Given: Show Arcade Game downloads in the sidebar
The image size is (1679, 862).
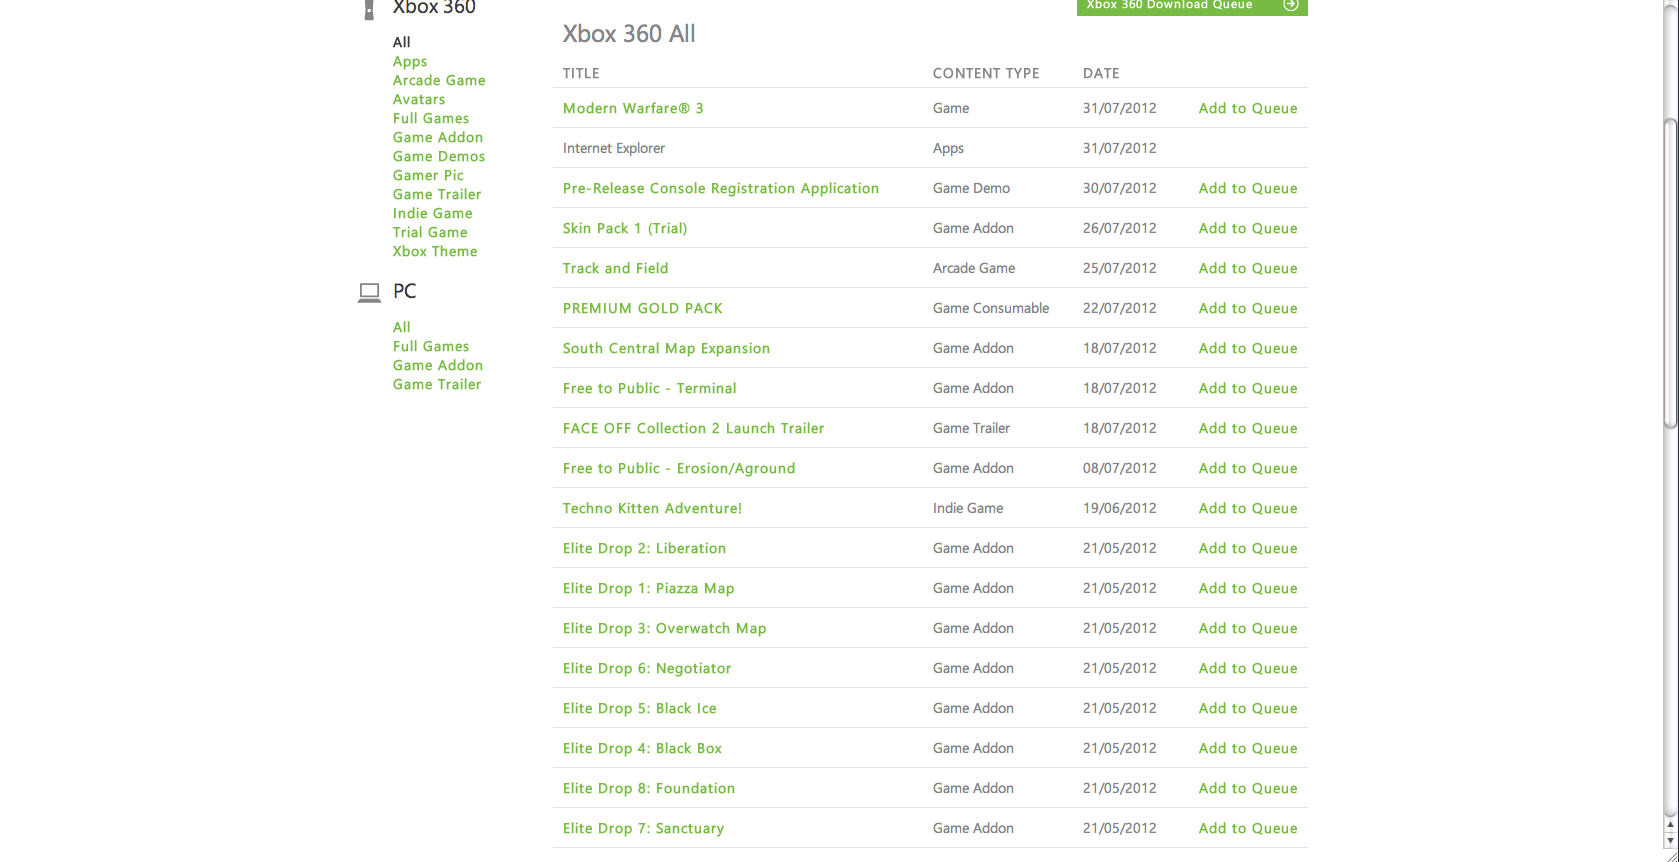Looking at the screenshot, I should [439, 80].
